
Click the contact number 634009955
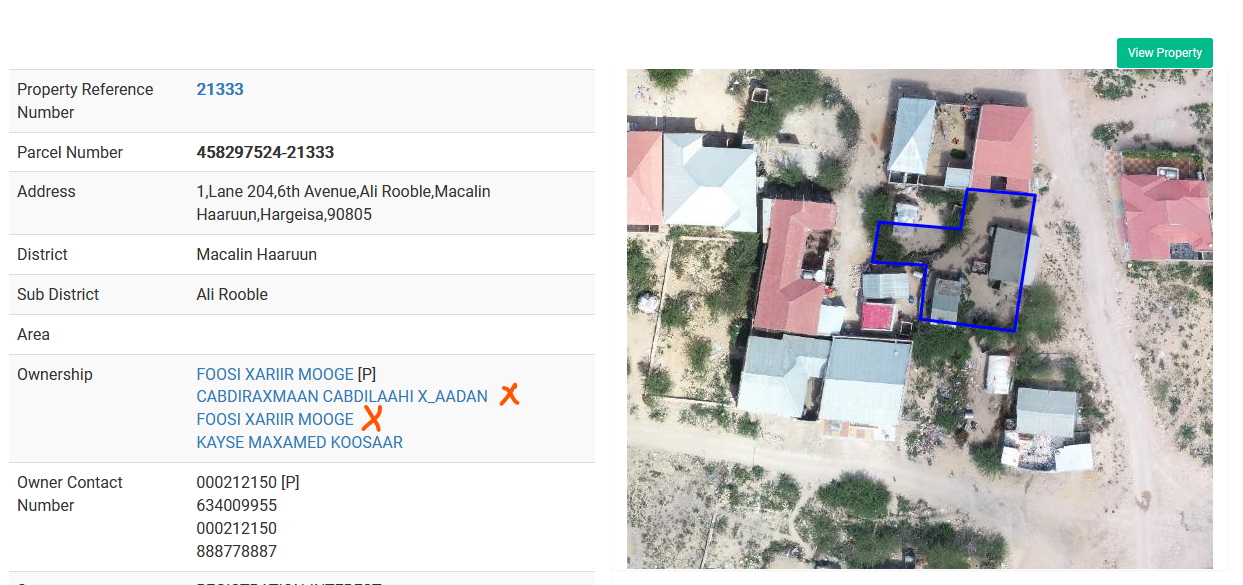tap(237, 505)
